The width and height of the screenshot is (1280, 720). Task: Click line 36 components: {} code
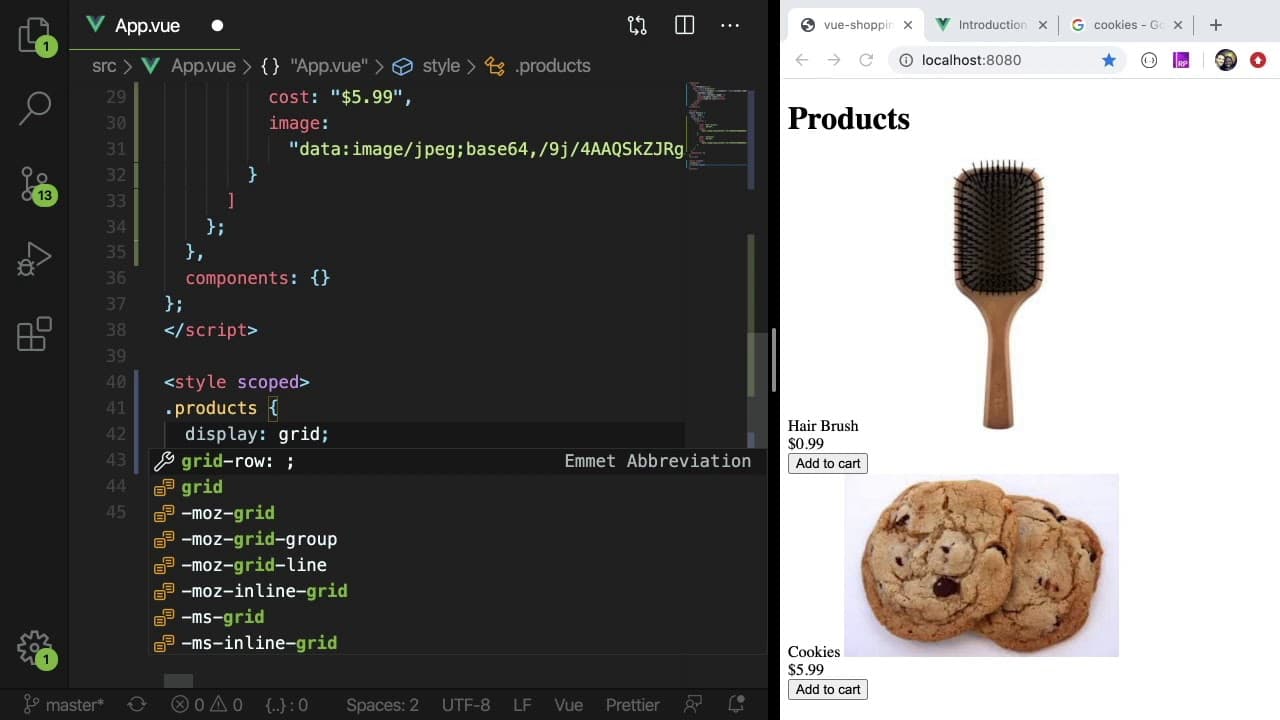point(257,278)
